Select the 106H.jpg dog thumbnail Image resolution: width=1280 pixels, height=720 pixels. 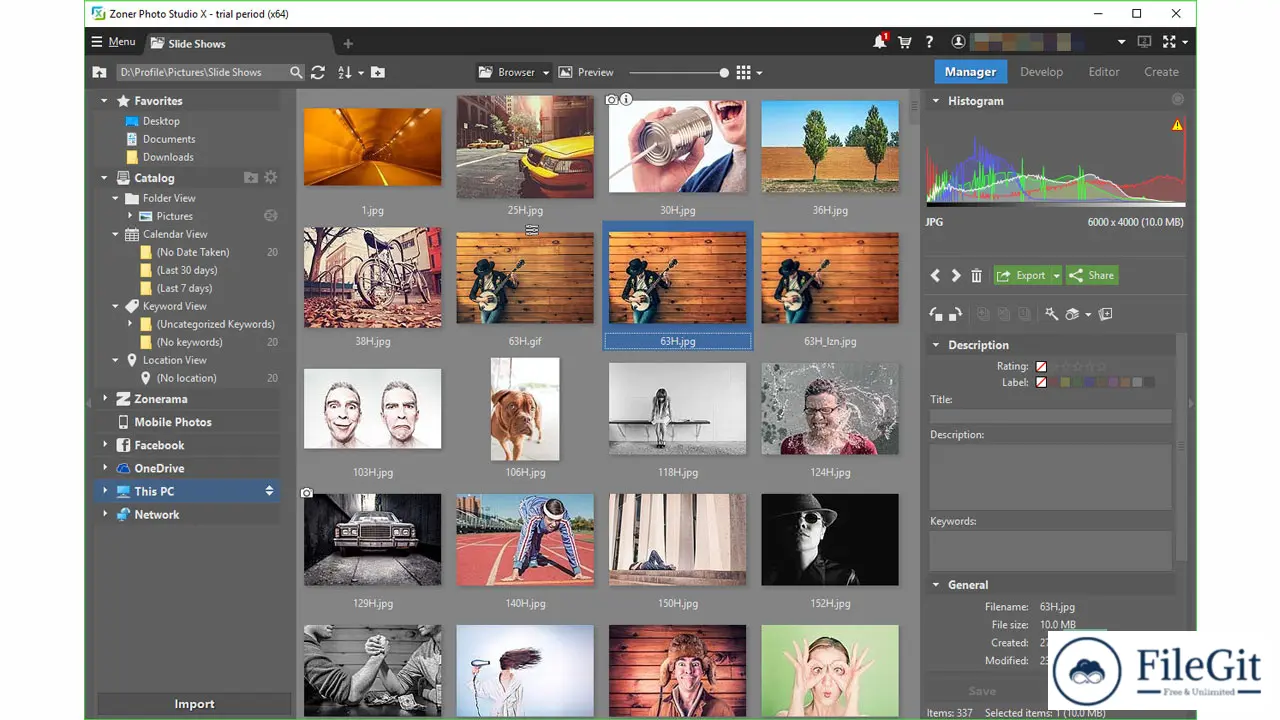click(x=525, y=409)
